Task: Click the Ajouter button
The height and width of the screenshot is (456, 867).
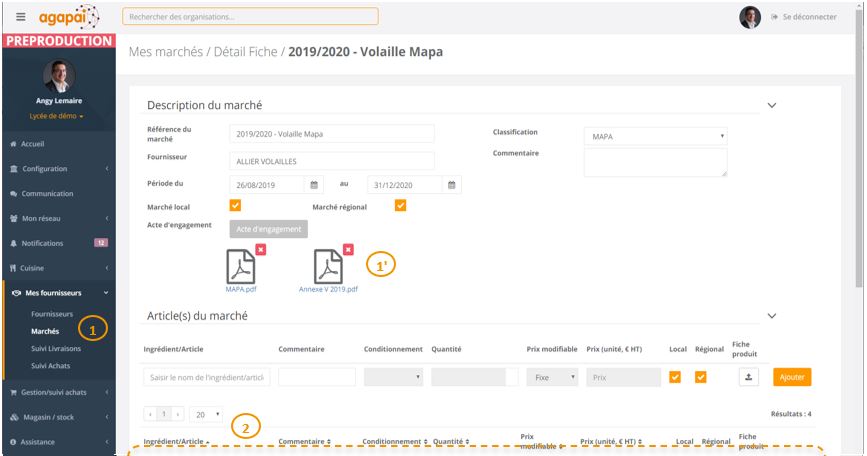Action: click(792, 377)
